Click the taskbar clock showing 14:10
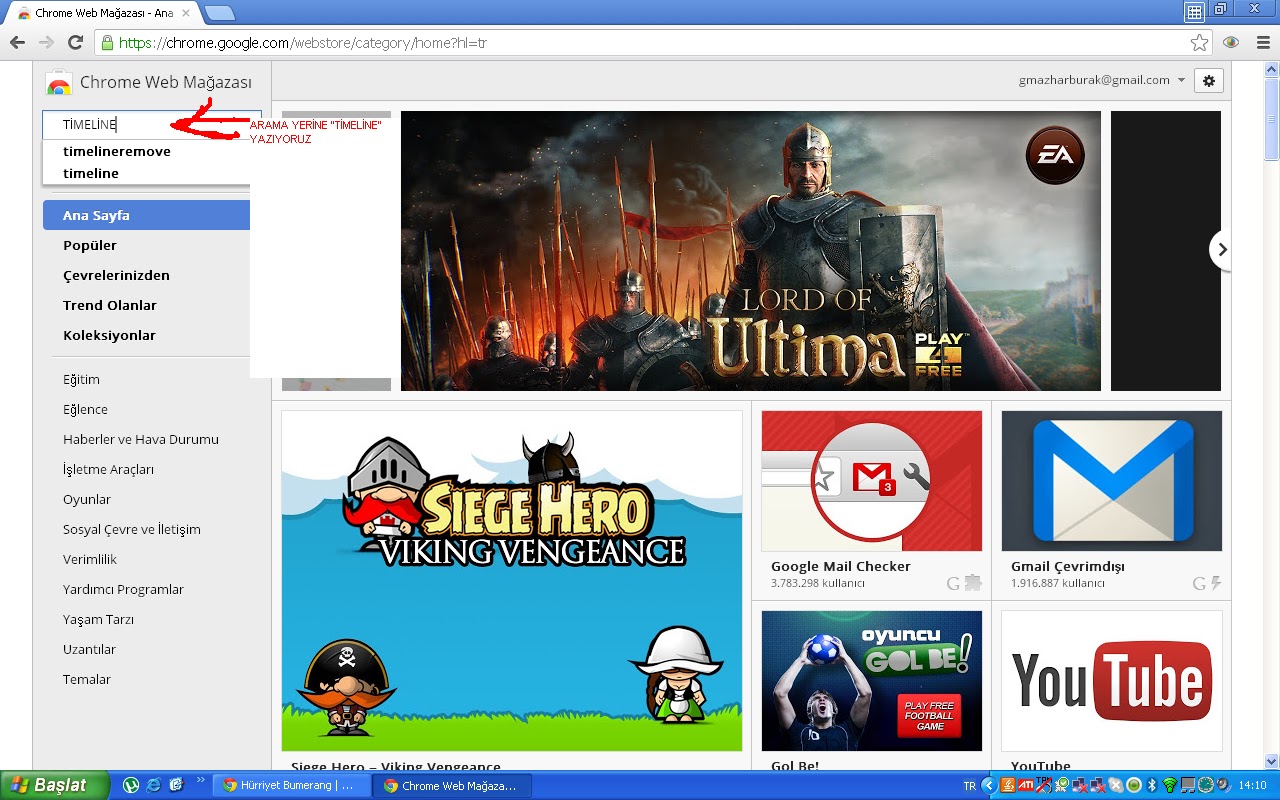The width and height of the screenshot is (1280, 800). [1253, 786]
